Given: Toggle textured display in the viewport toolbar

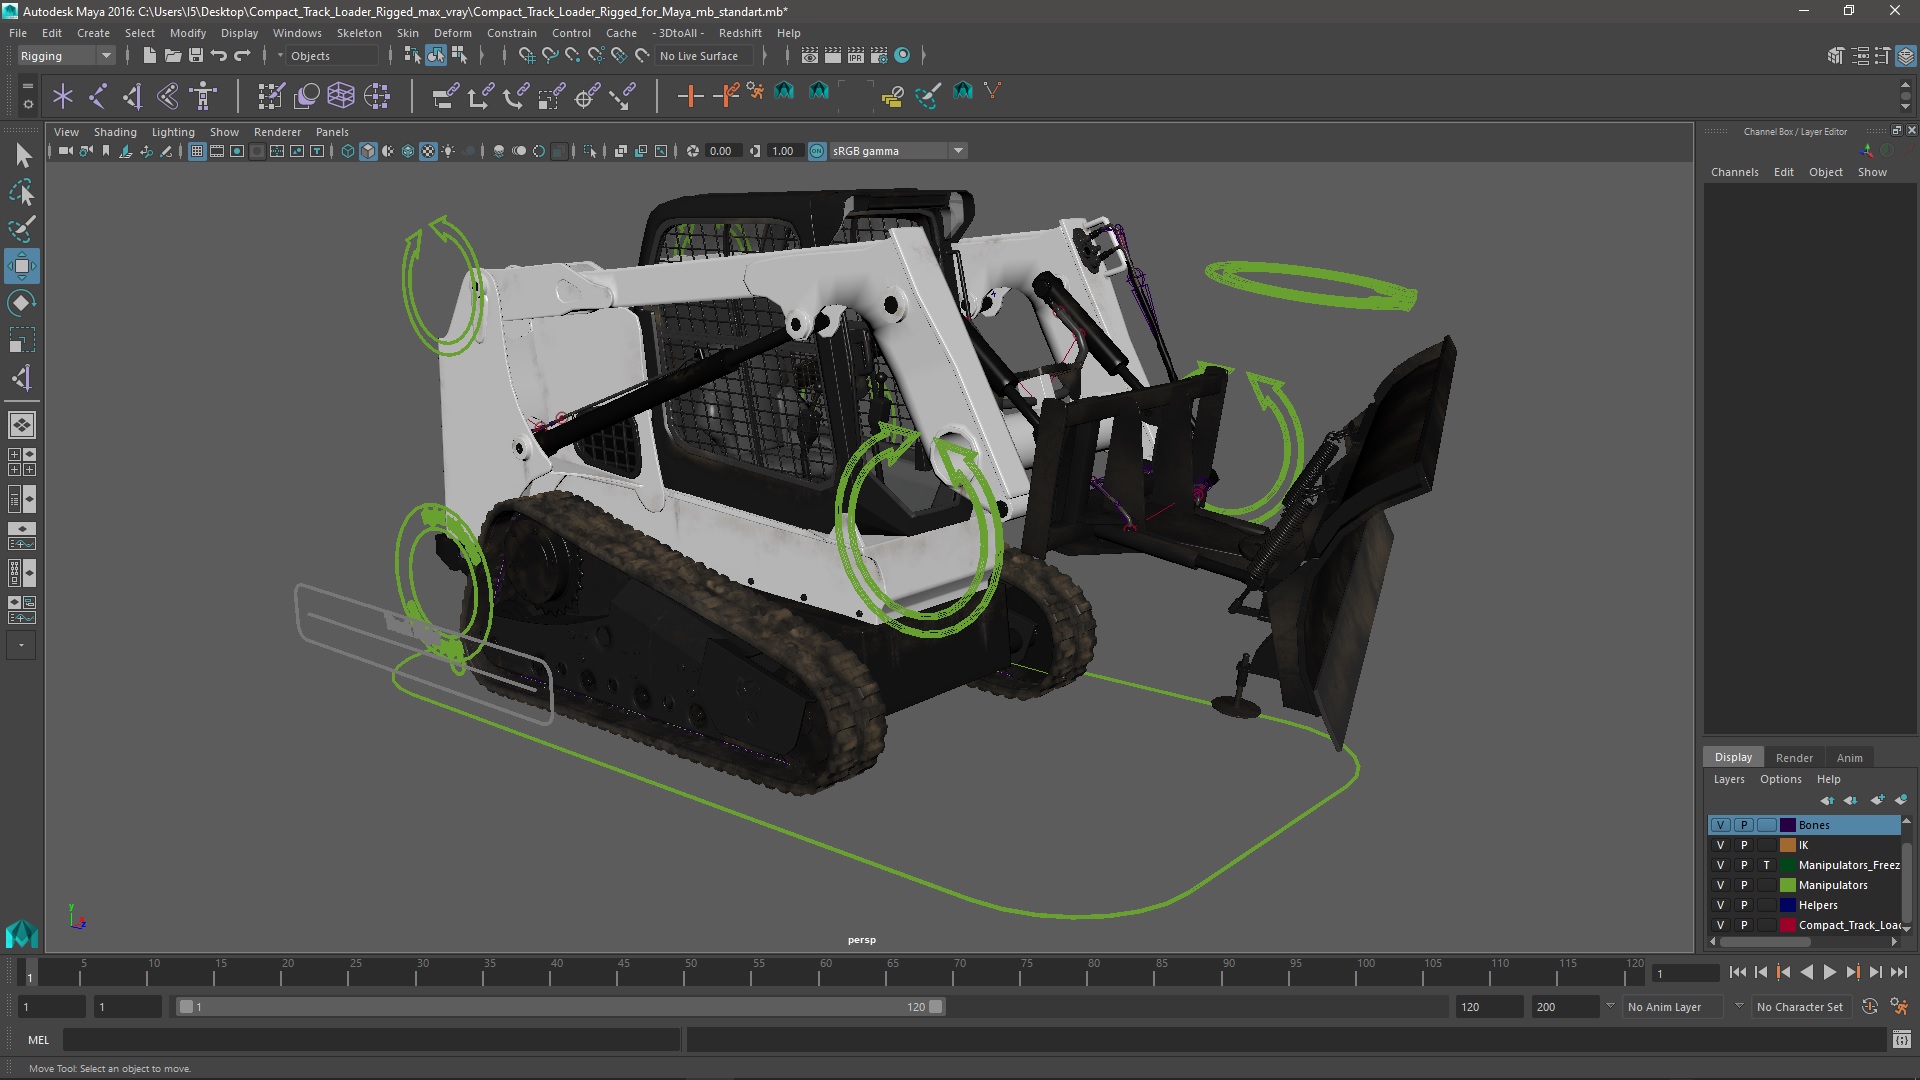Looking at the screenshot, I should tap(428, 151).
